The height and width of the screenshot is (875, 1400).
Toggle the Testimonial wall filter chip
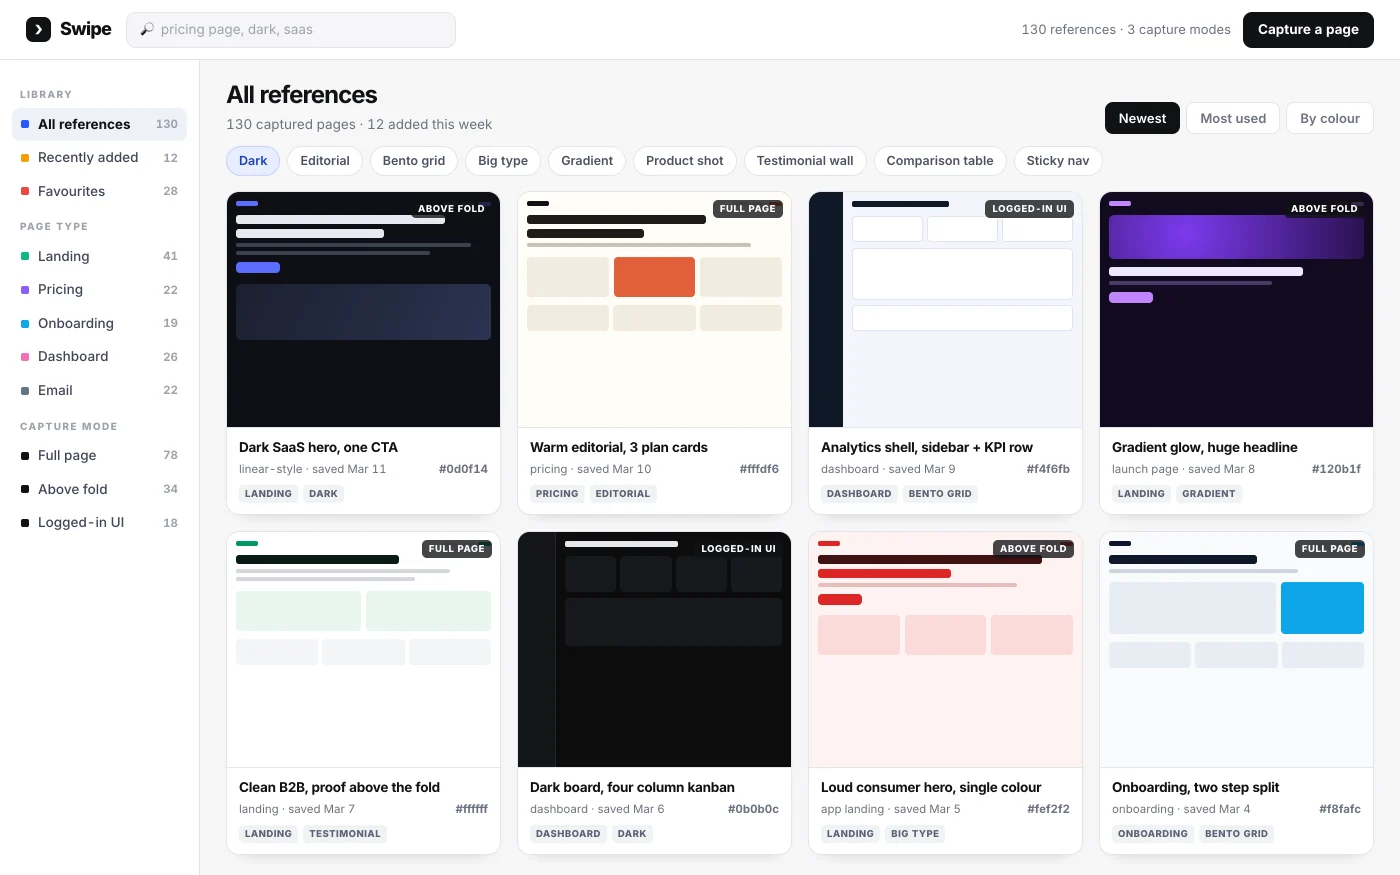pos(805,161)
